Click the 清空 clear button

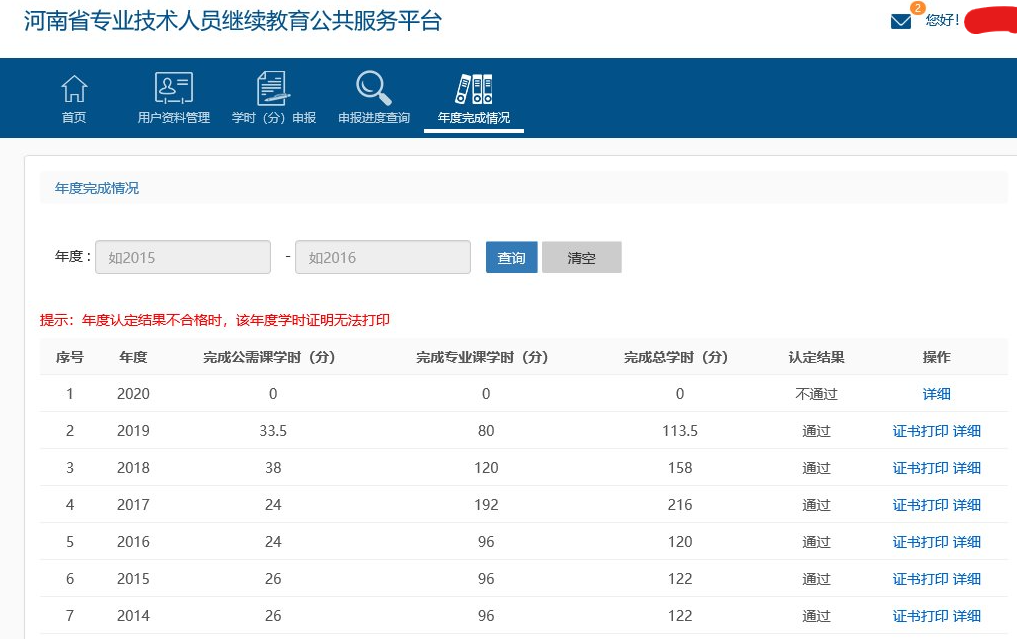(x=581, y=256)
